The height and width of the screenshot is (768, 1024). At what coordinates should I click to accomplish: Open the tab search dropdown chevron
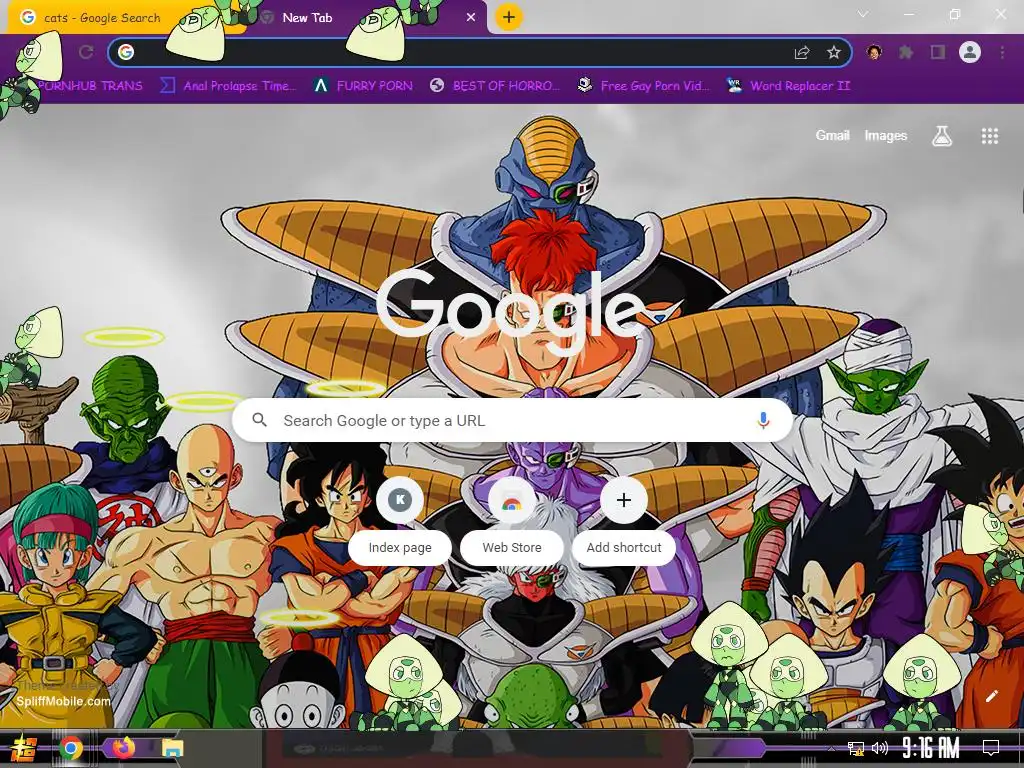[x=863, y=14]
